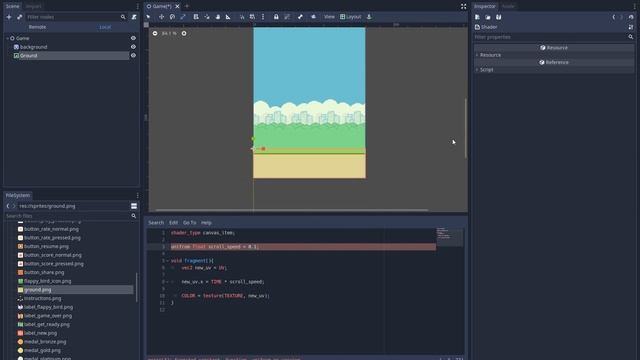Viewport: 640px width, 360px height.
Task: Click the FileSystem list vertical scrollbar
Action: click(136, 288)
